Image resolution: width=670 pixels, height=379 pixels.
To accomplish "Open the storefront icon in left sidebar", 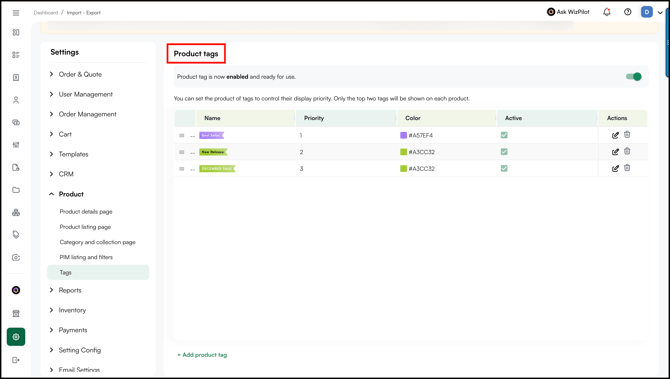I will coord(16,313).
